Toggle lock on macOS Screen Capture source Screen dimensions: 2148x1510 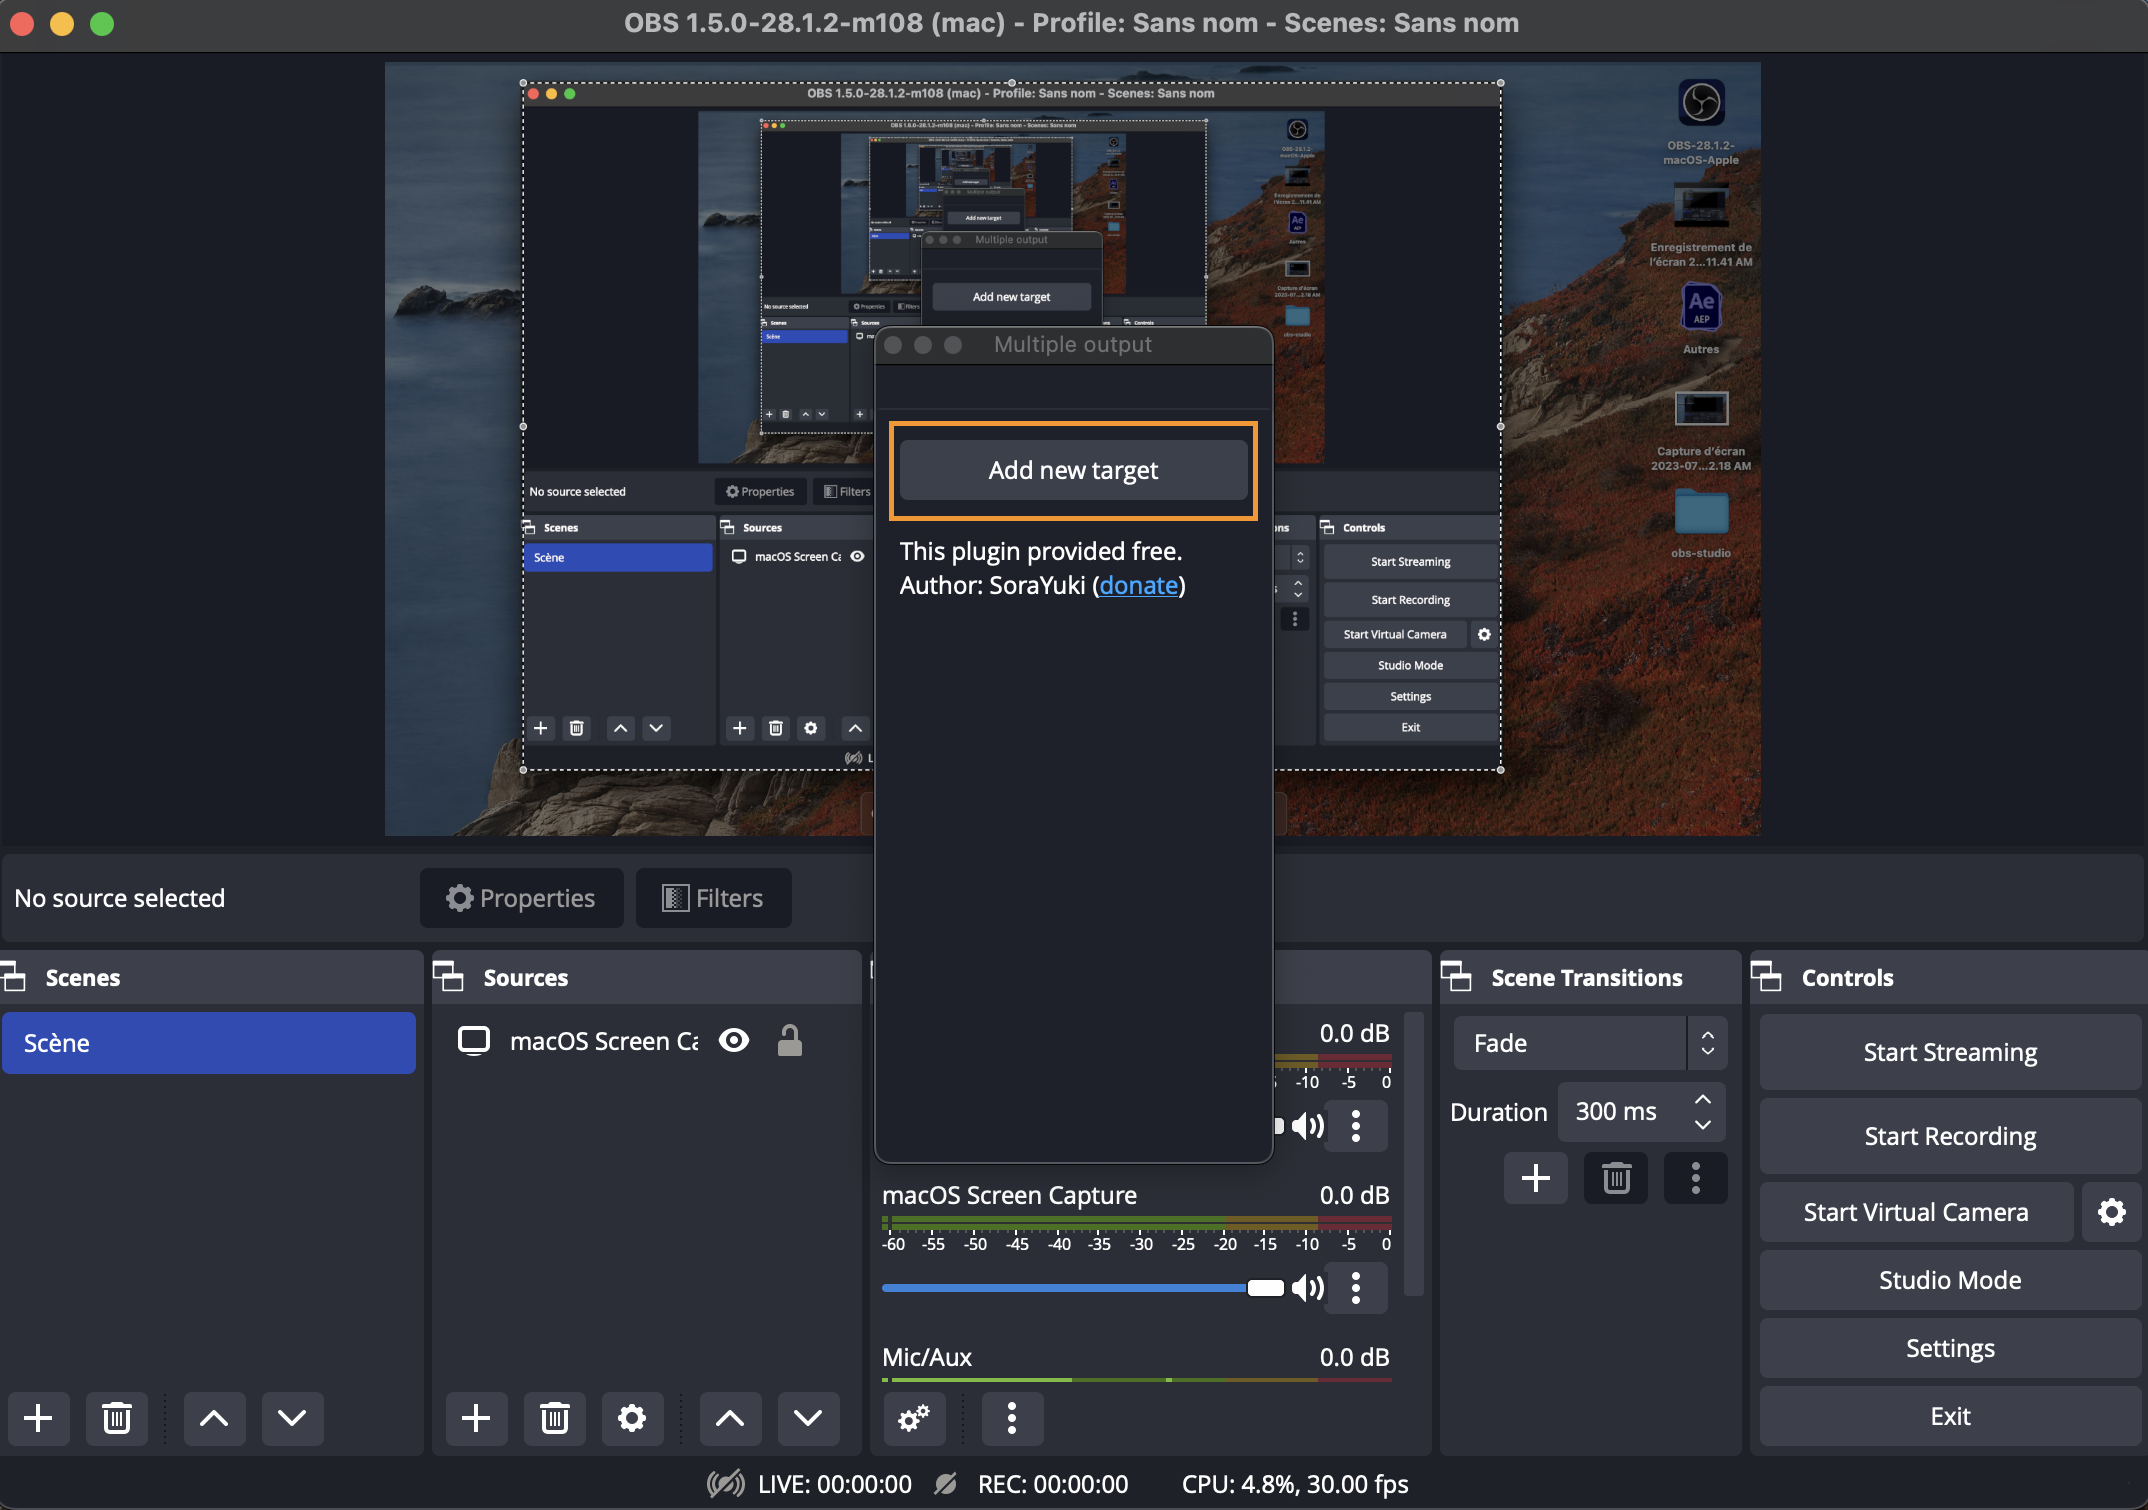tap(789, 1041)
